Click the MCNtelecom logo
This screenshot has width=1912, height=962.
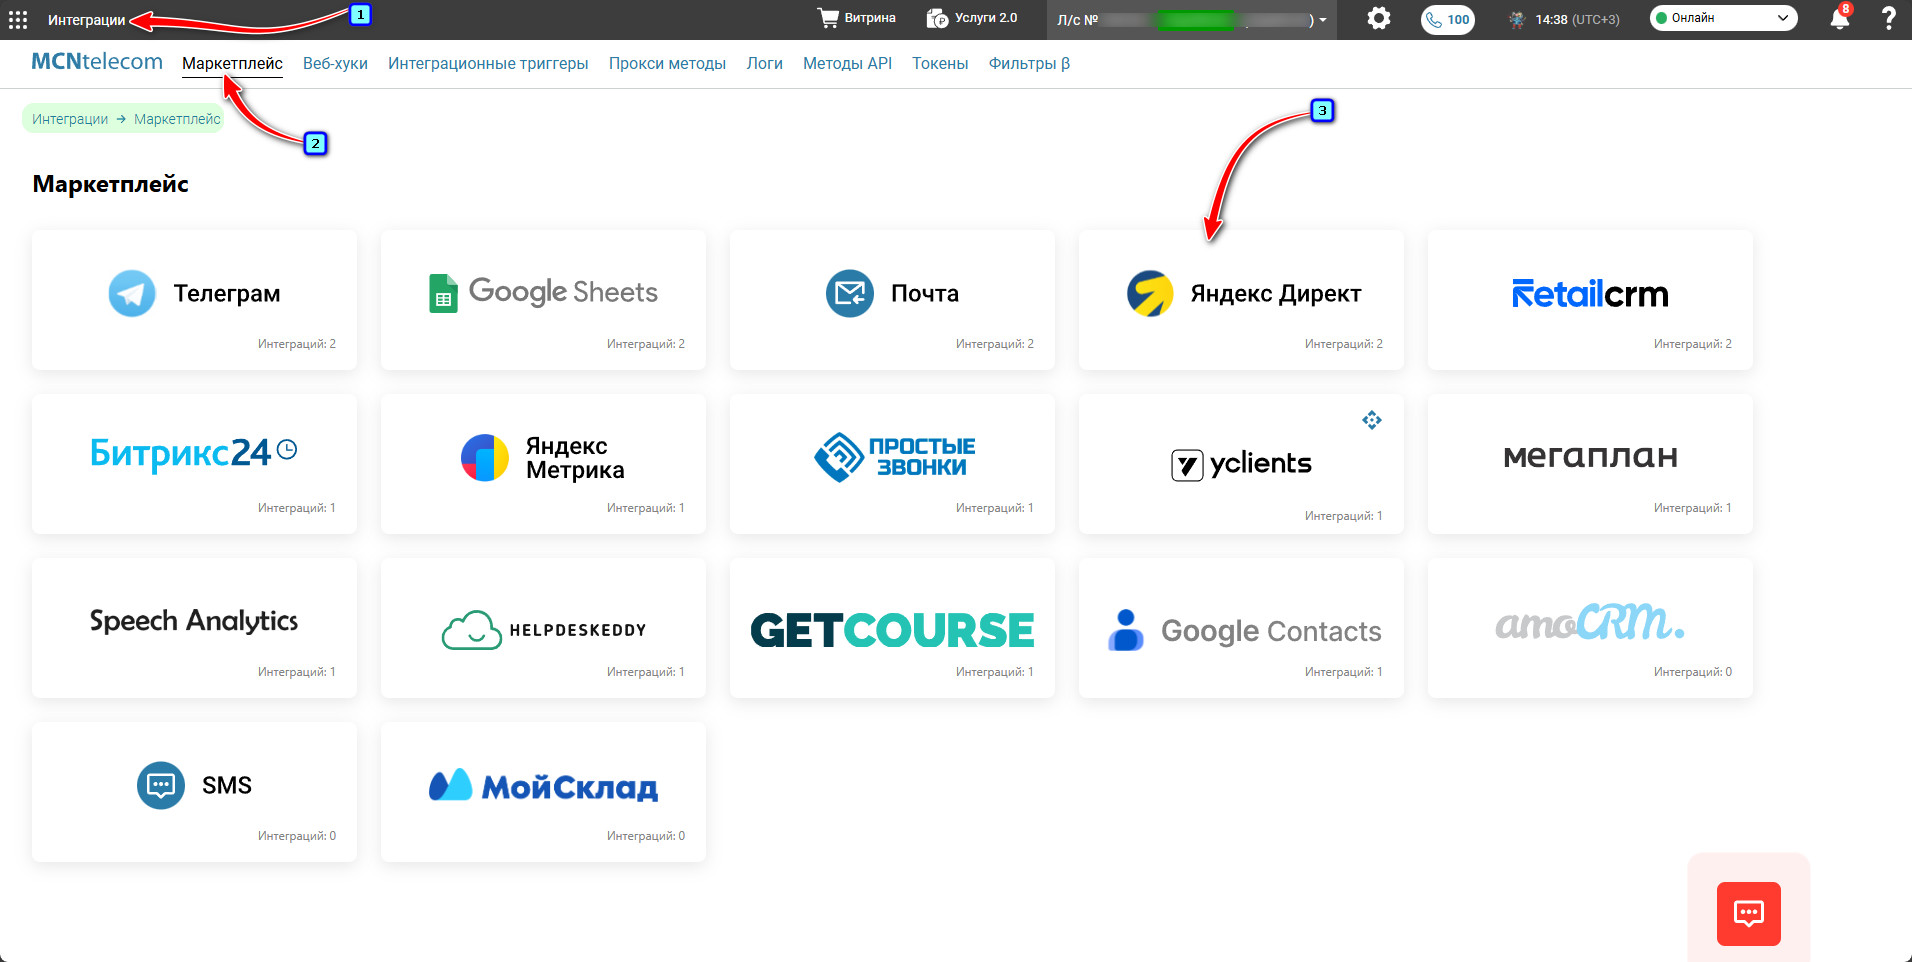point(97,61)
